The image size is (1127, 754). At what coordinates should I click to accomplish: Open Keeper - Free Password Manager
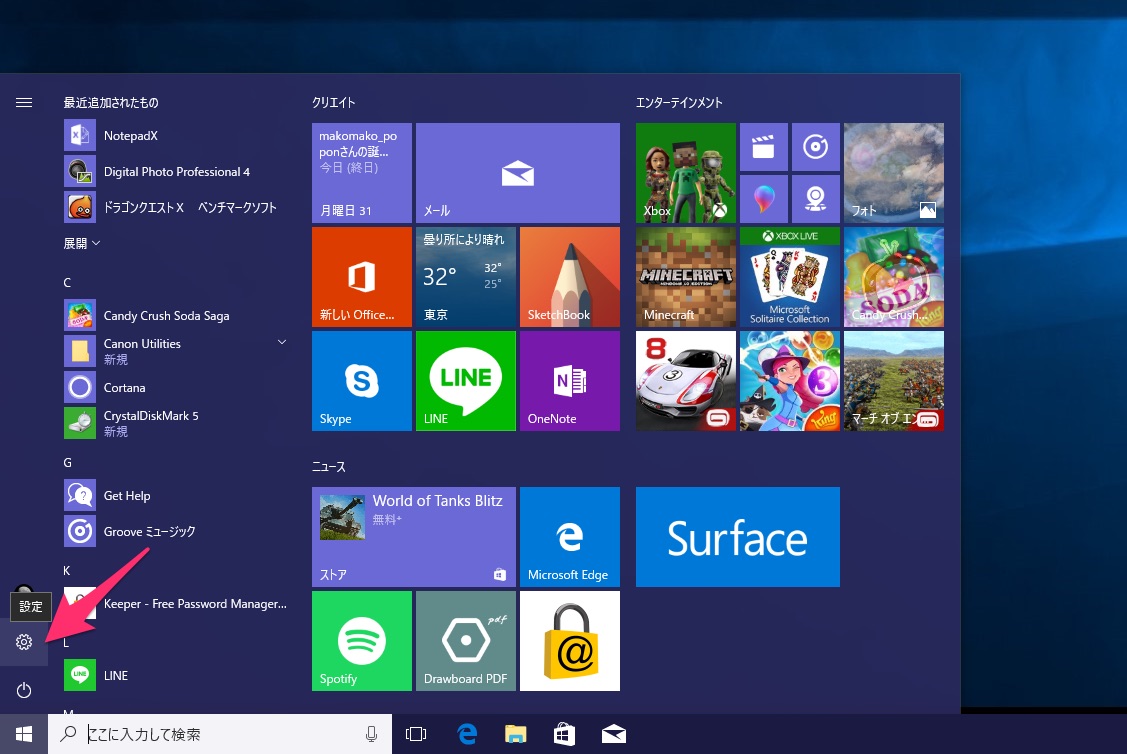[x=176, y=604]
